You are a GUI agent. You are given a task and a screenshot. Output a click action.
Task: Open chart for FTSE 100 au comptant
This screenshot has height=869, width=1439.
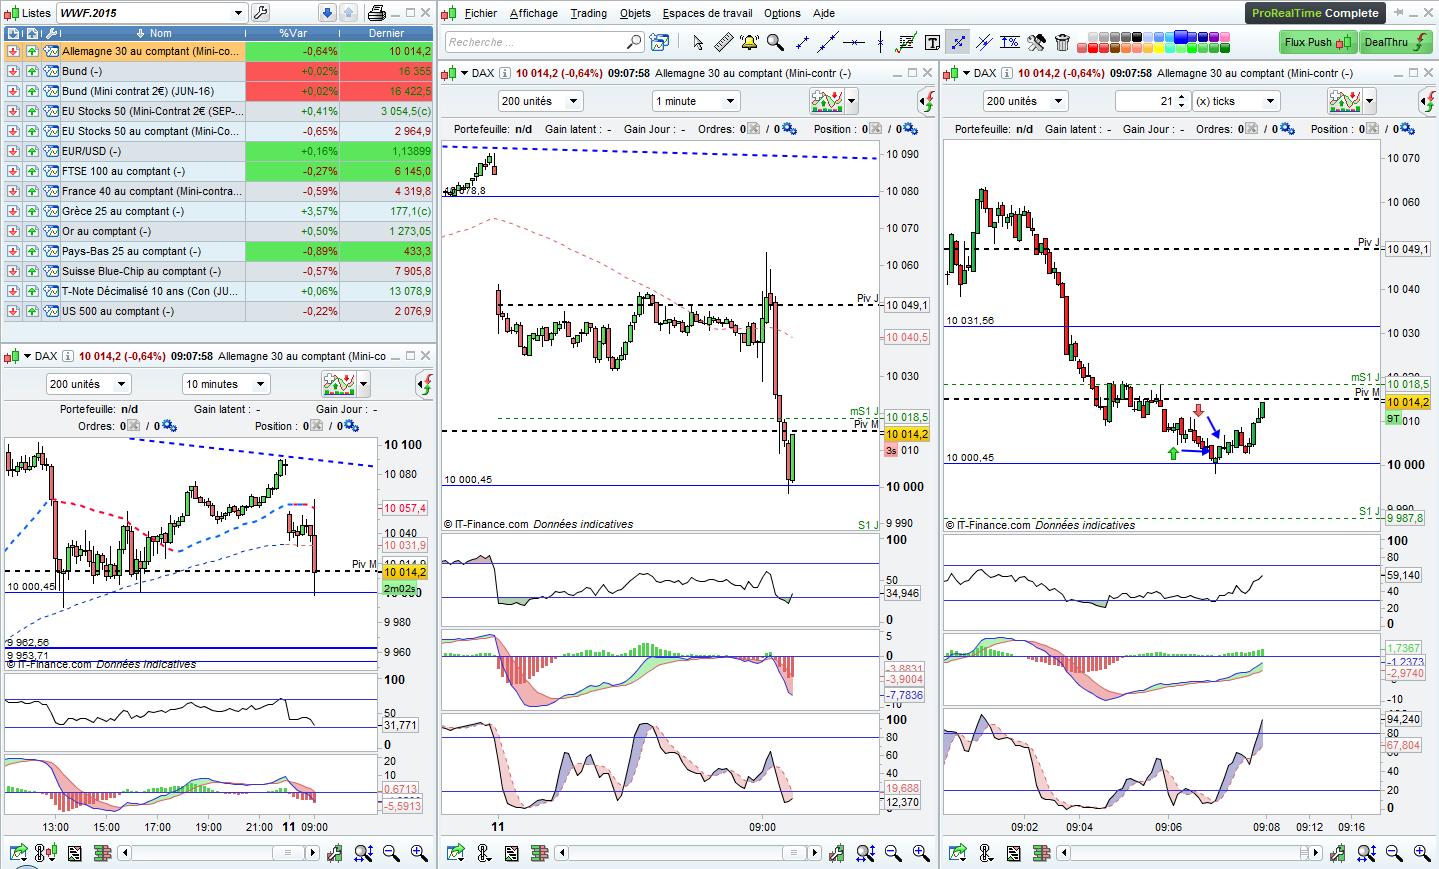point(51,171)
